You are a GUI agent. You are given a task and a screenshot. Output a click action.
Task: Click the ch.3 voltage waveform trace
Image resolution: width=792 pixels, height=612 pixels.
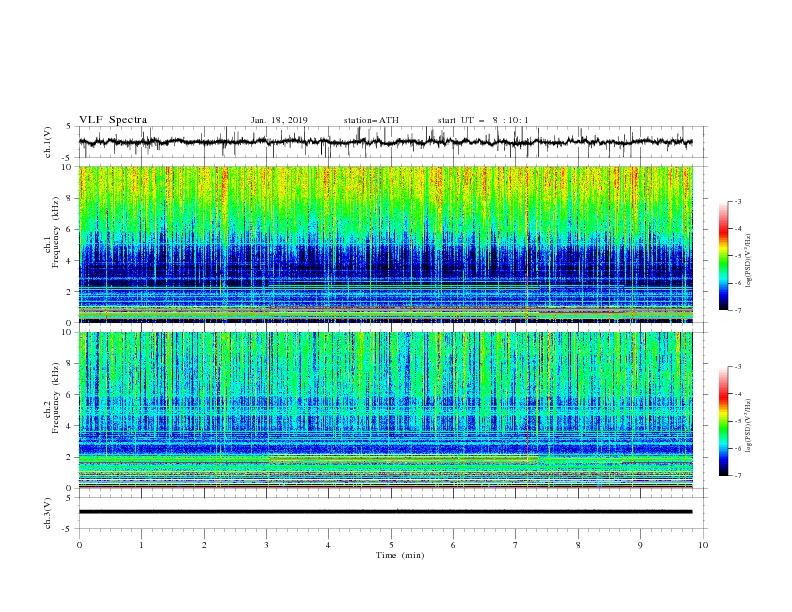(385, 512)
